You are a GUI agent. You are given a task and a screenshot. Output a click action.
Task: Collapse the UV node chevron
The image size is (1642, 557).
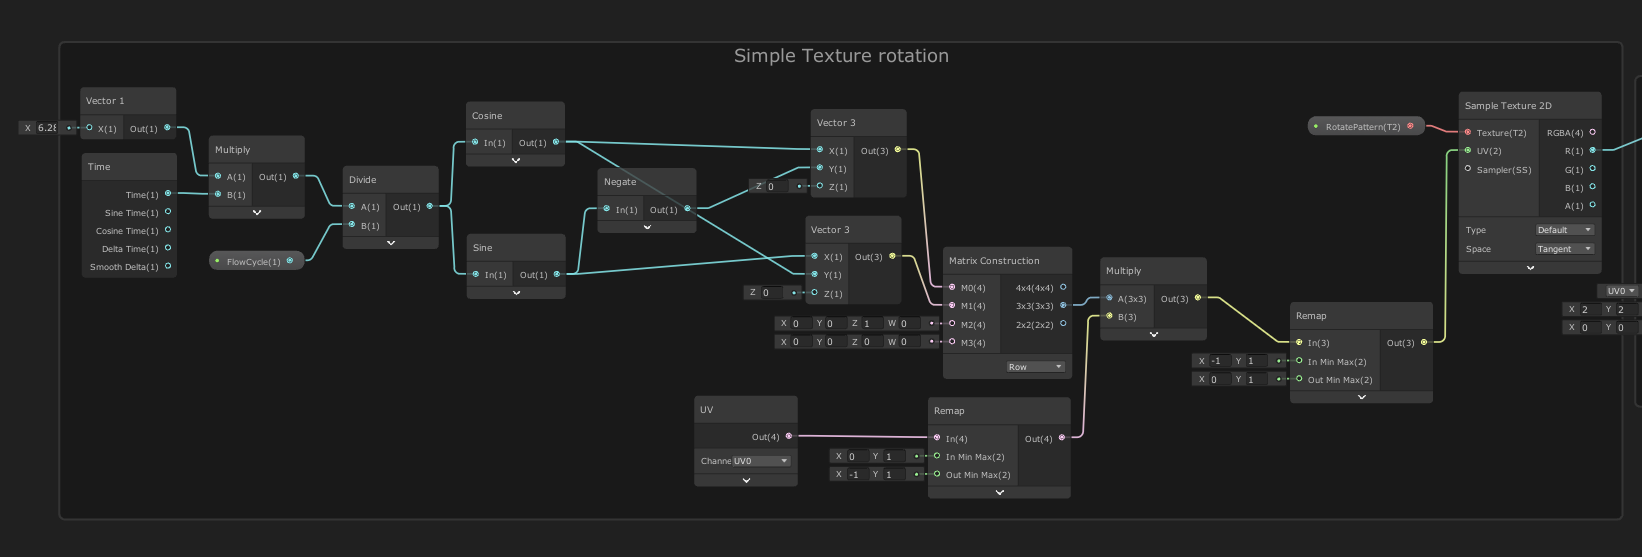click(746, 480)
